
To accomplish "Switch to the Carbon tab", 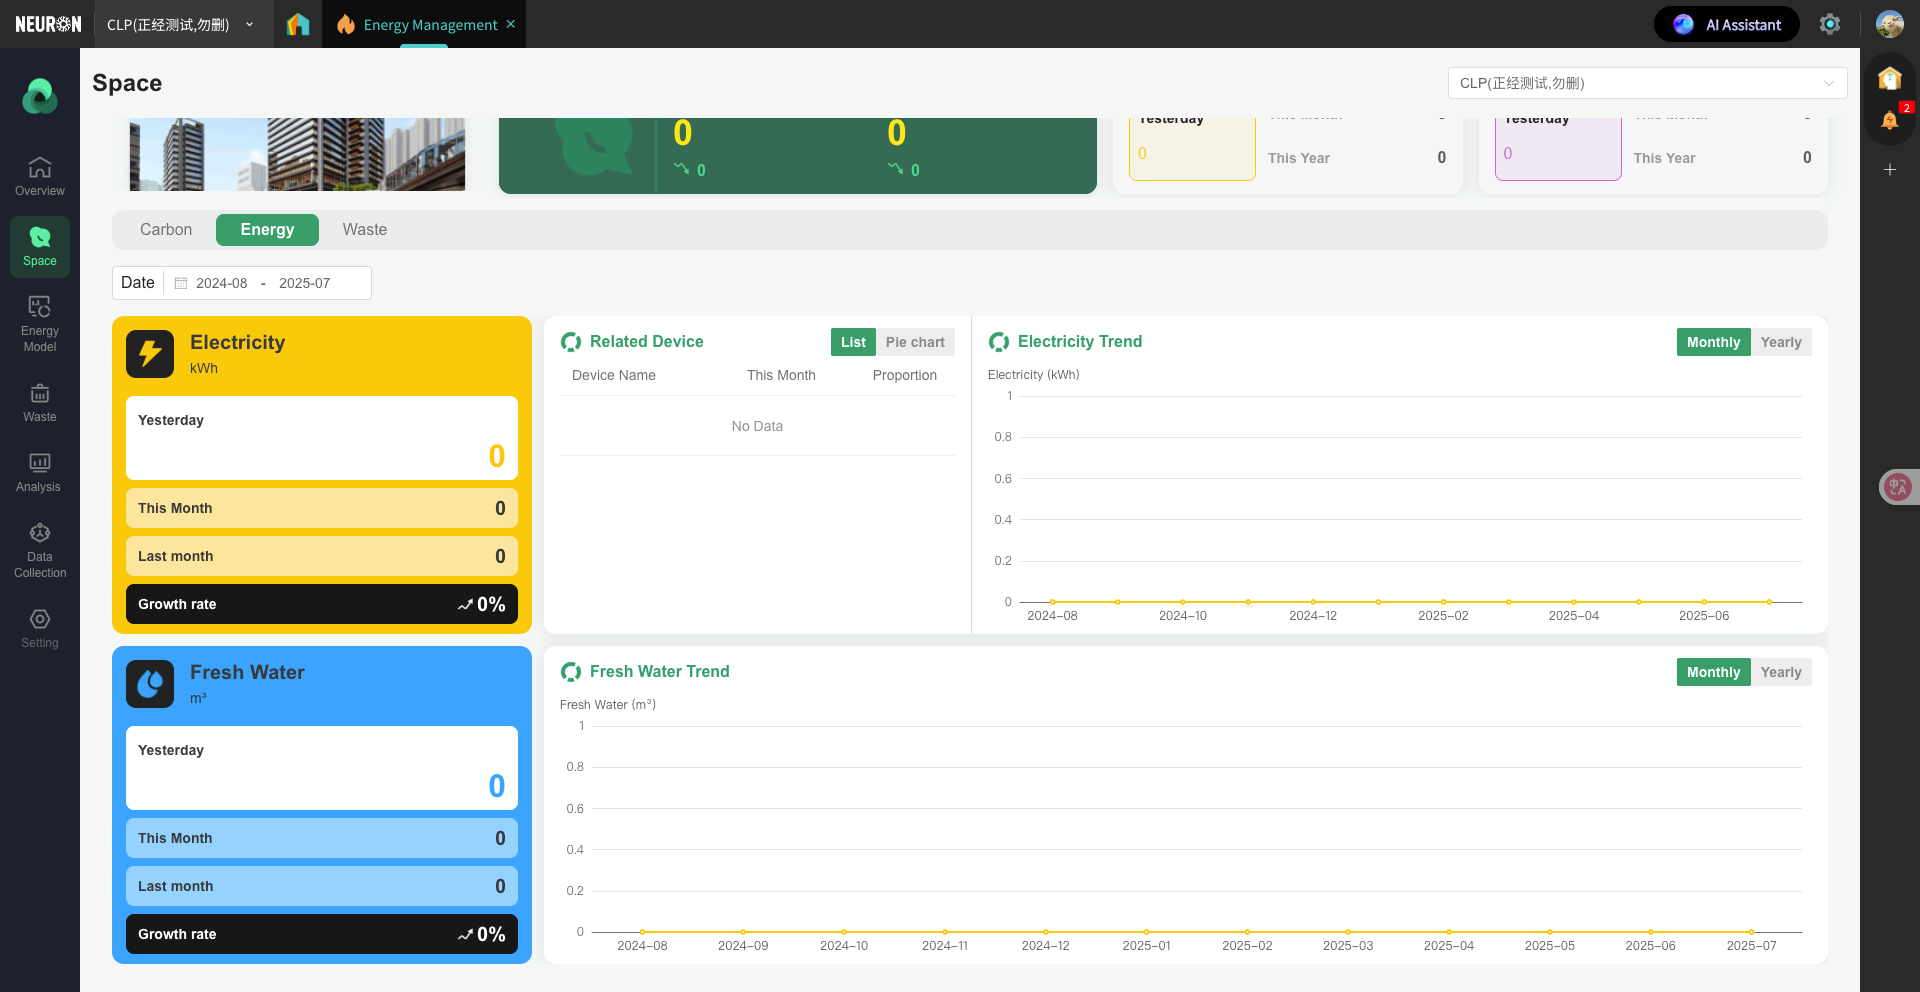I will click(166, 230).
